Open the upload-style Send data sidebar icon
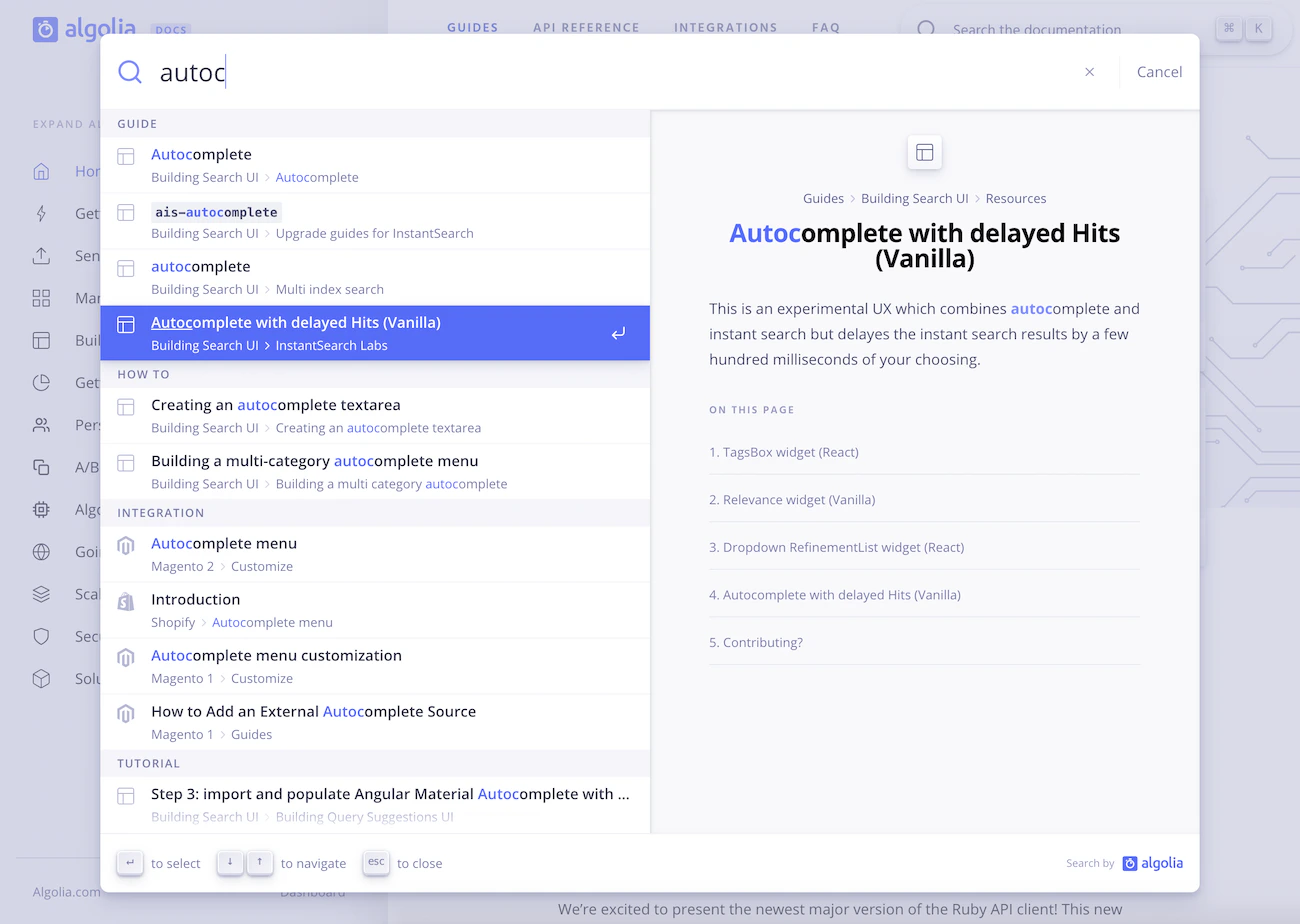Image resolution: width=1300 pixels, height=924 pixels. (x=41, y=255)
